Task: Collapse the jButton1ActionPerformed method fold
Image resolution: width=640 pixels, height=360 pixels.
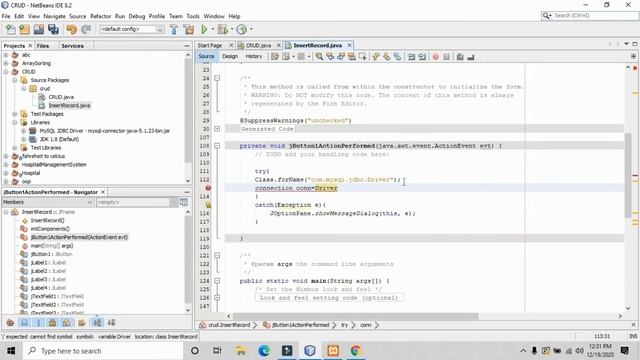Action: tap(217, 146)
